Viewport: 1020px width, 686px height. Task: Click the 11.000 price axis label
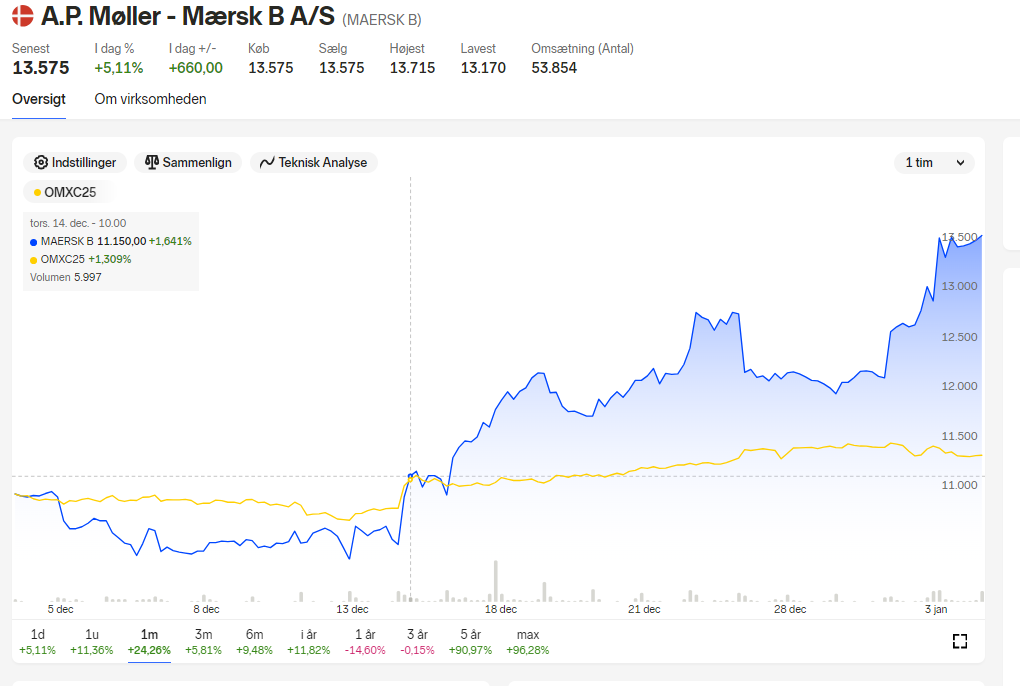(x=960, y=485)
